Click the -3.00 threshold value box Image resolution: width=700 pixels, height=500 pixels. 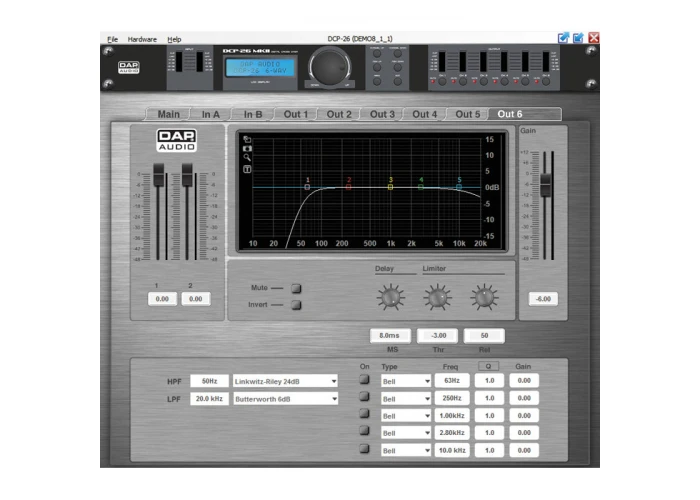click(x=438, y=335)
